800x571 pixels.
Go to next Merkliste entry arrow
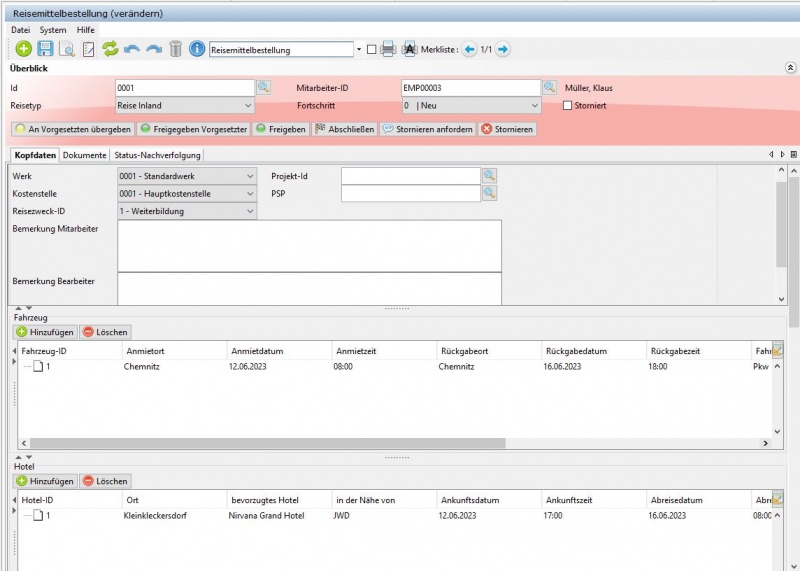tap(503, 49)
